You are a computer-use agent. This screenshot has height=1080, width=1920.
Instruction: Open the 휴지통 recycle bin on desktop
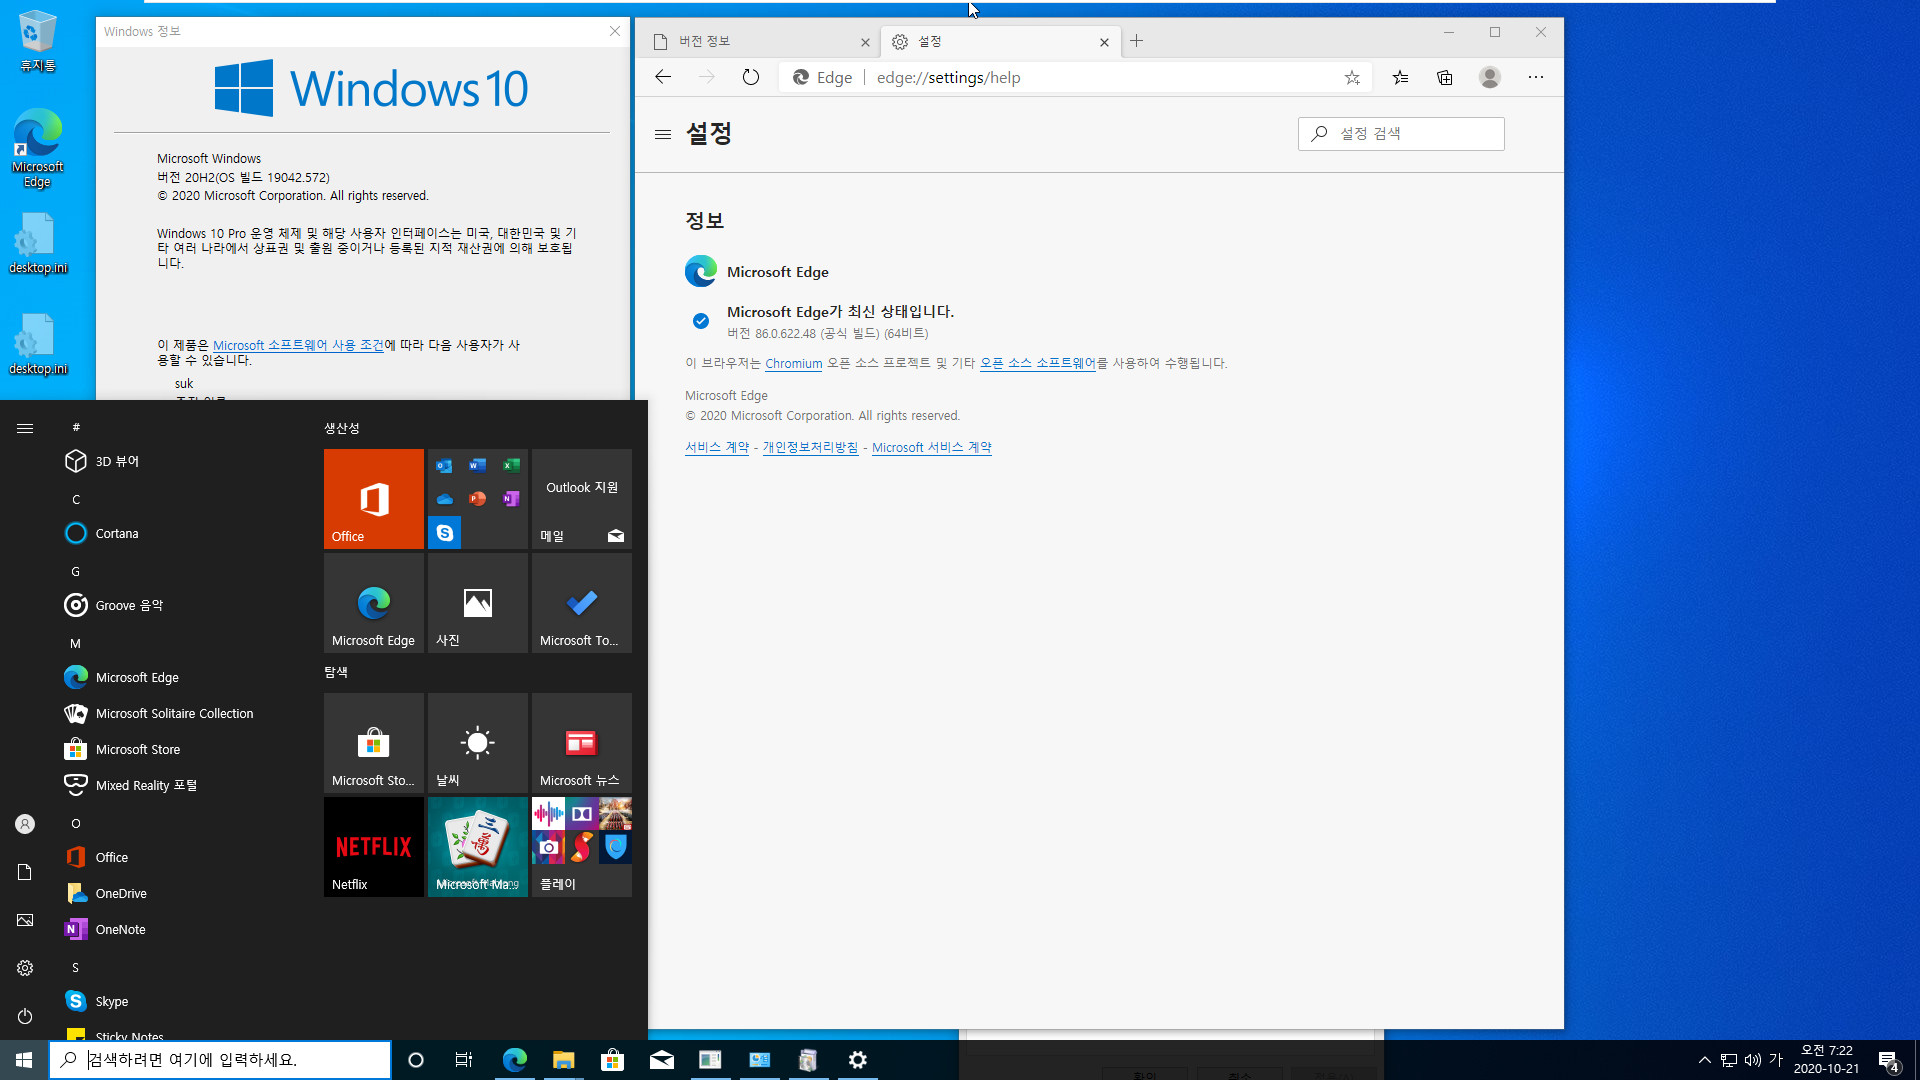click(38, 42)
